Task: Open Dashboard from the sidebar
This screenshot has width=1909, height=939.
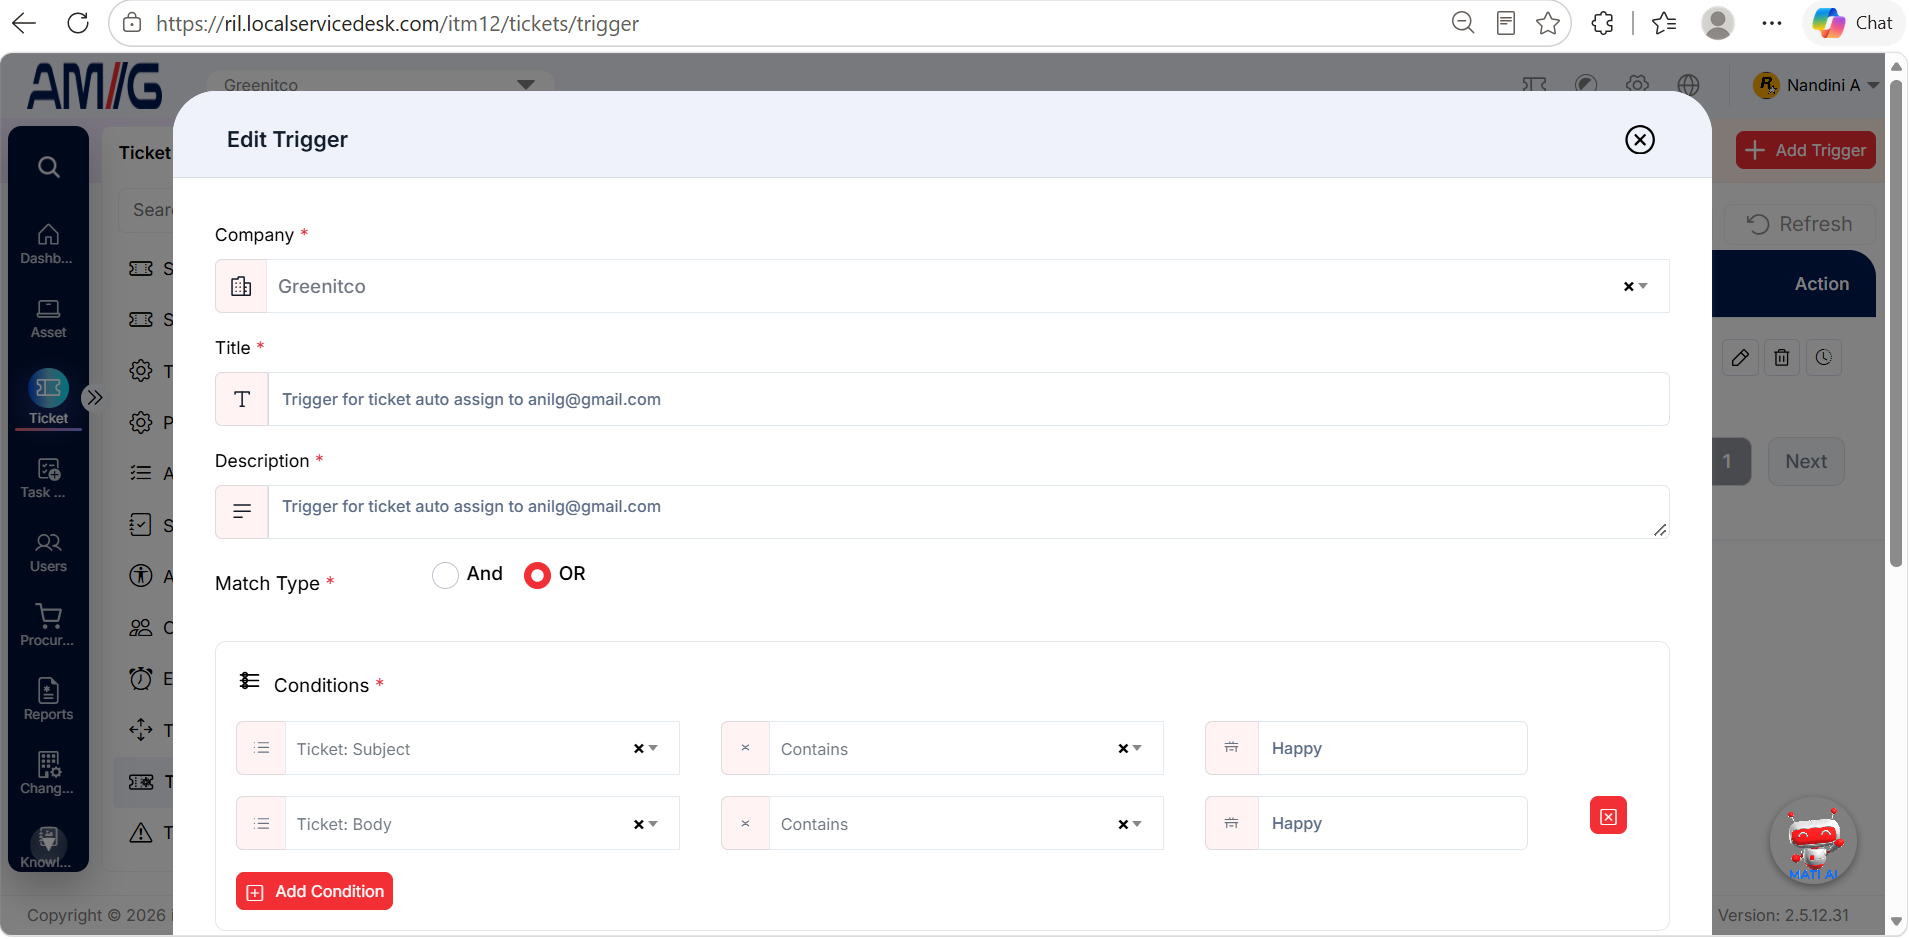Action: [x=48, y=244]
